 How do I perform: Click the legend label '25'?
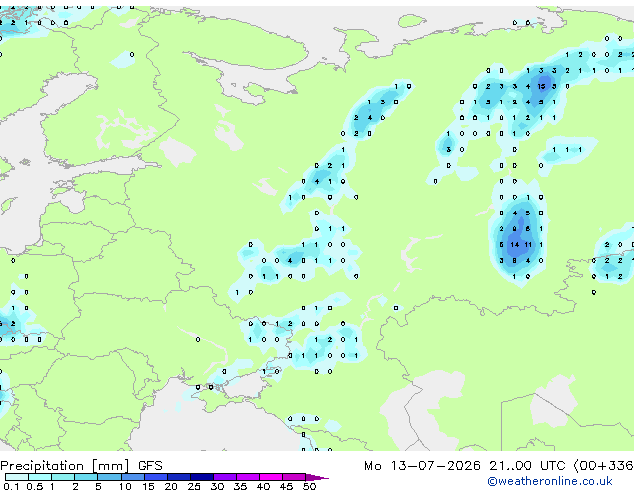(194, 486)
